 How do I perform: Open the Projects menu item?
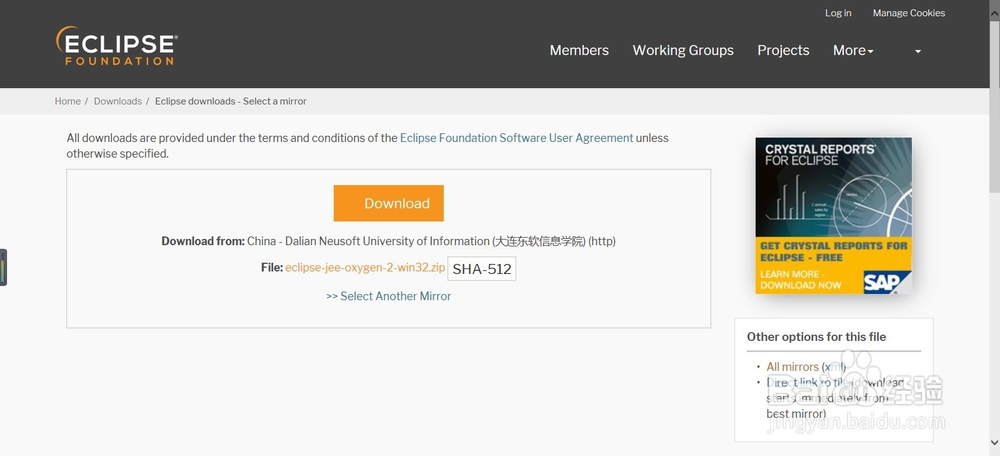(x=783, y=50)
